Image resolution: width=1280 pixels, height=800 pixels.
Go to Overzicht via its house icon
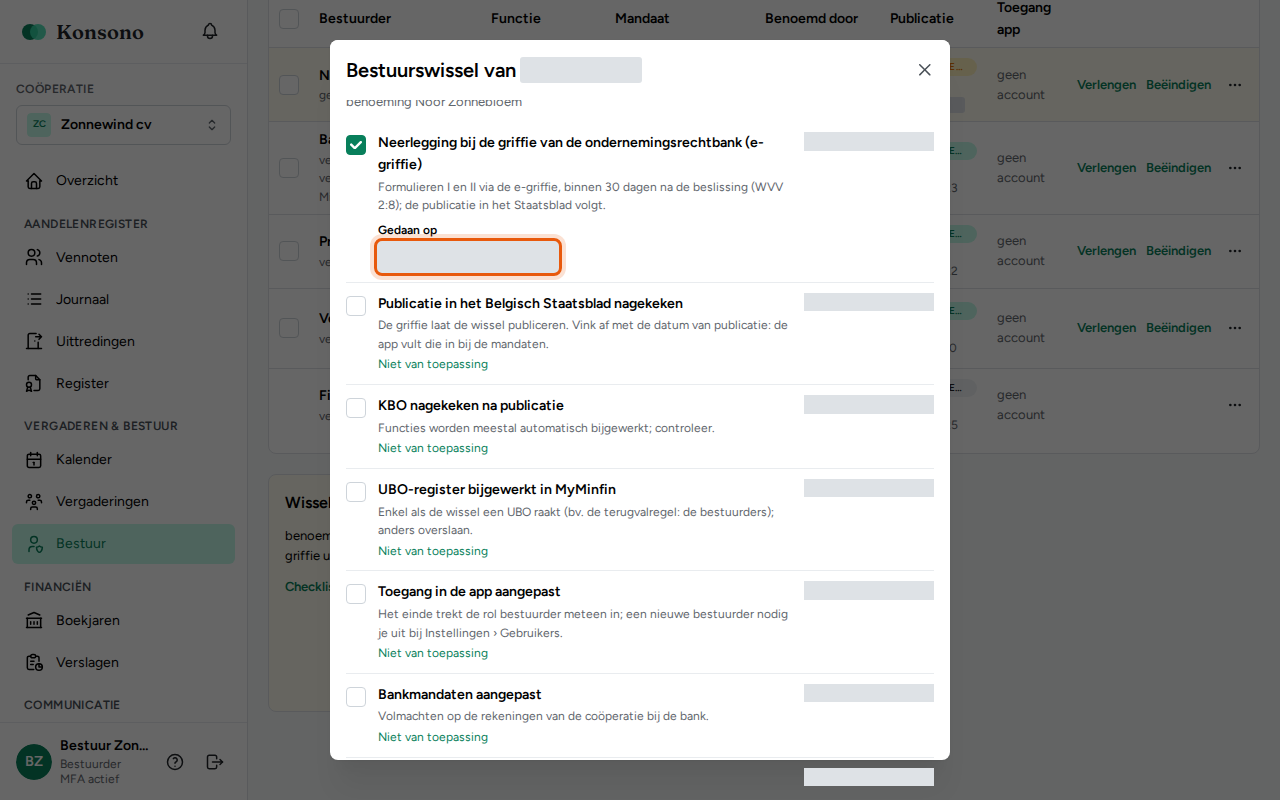click(x=35, y=181)
